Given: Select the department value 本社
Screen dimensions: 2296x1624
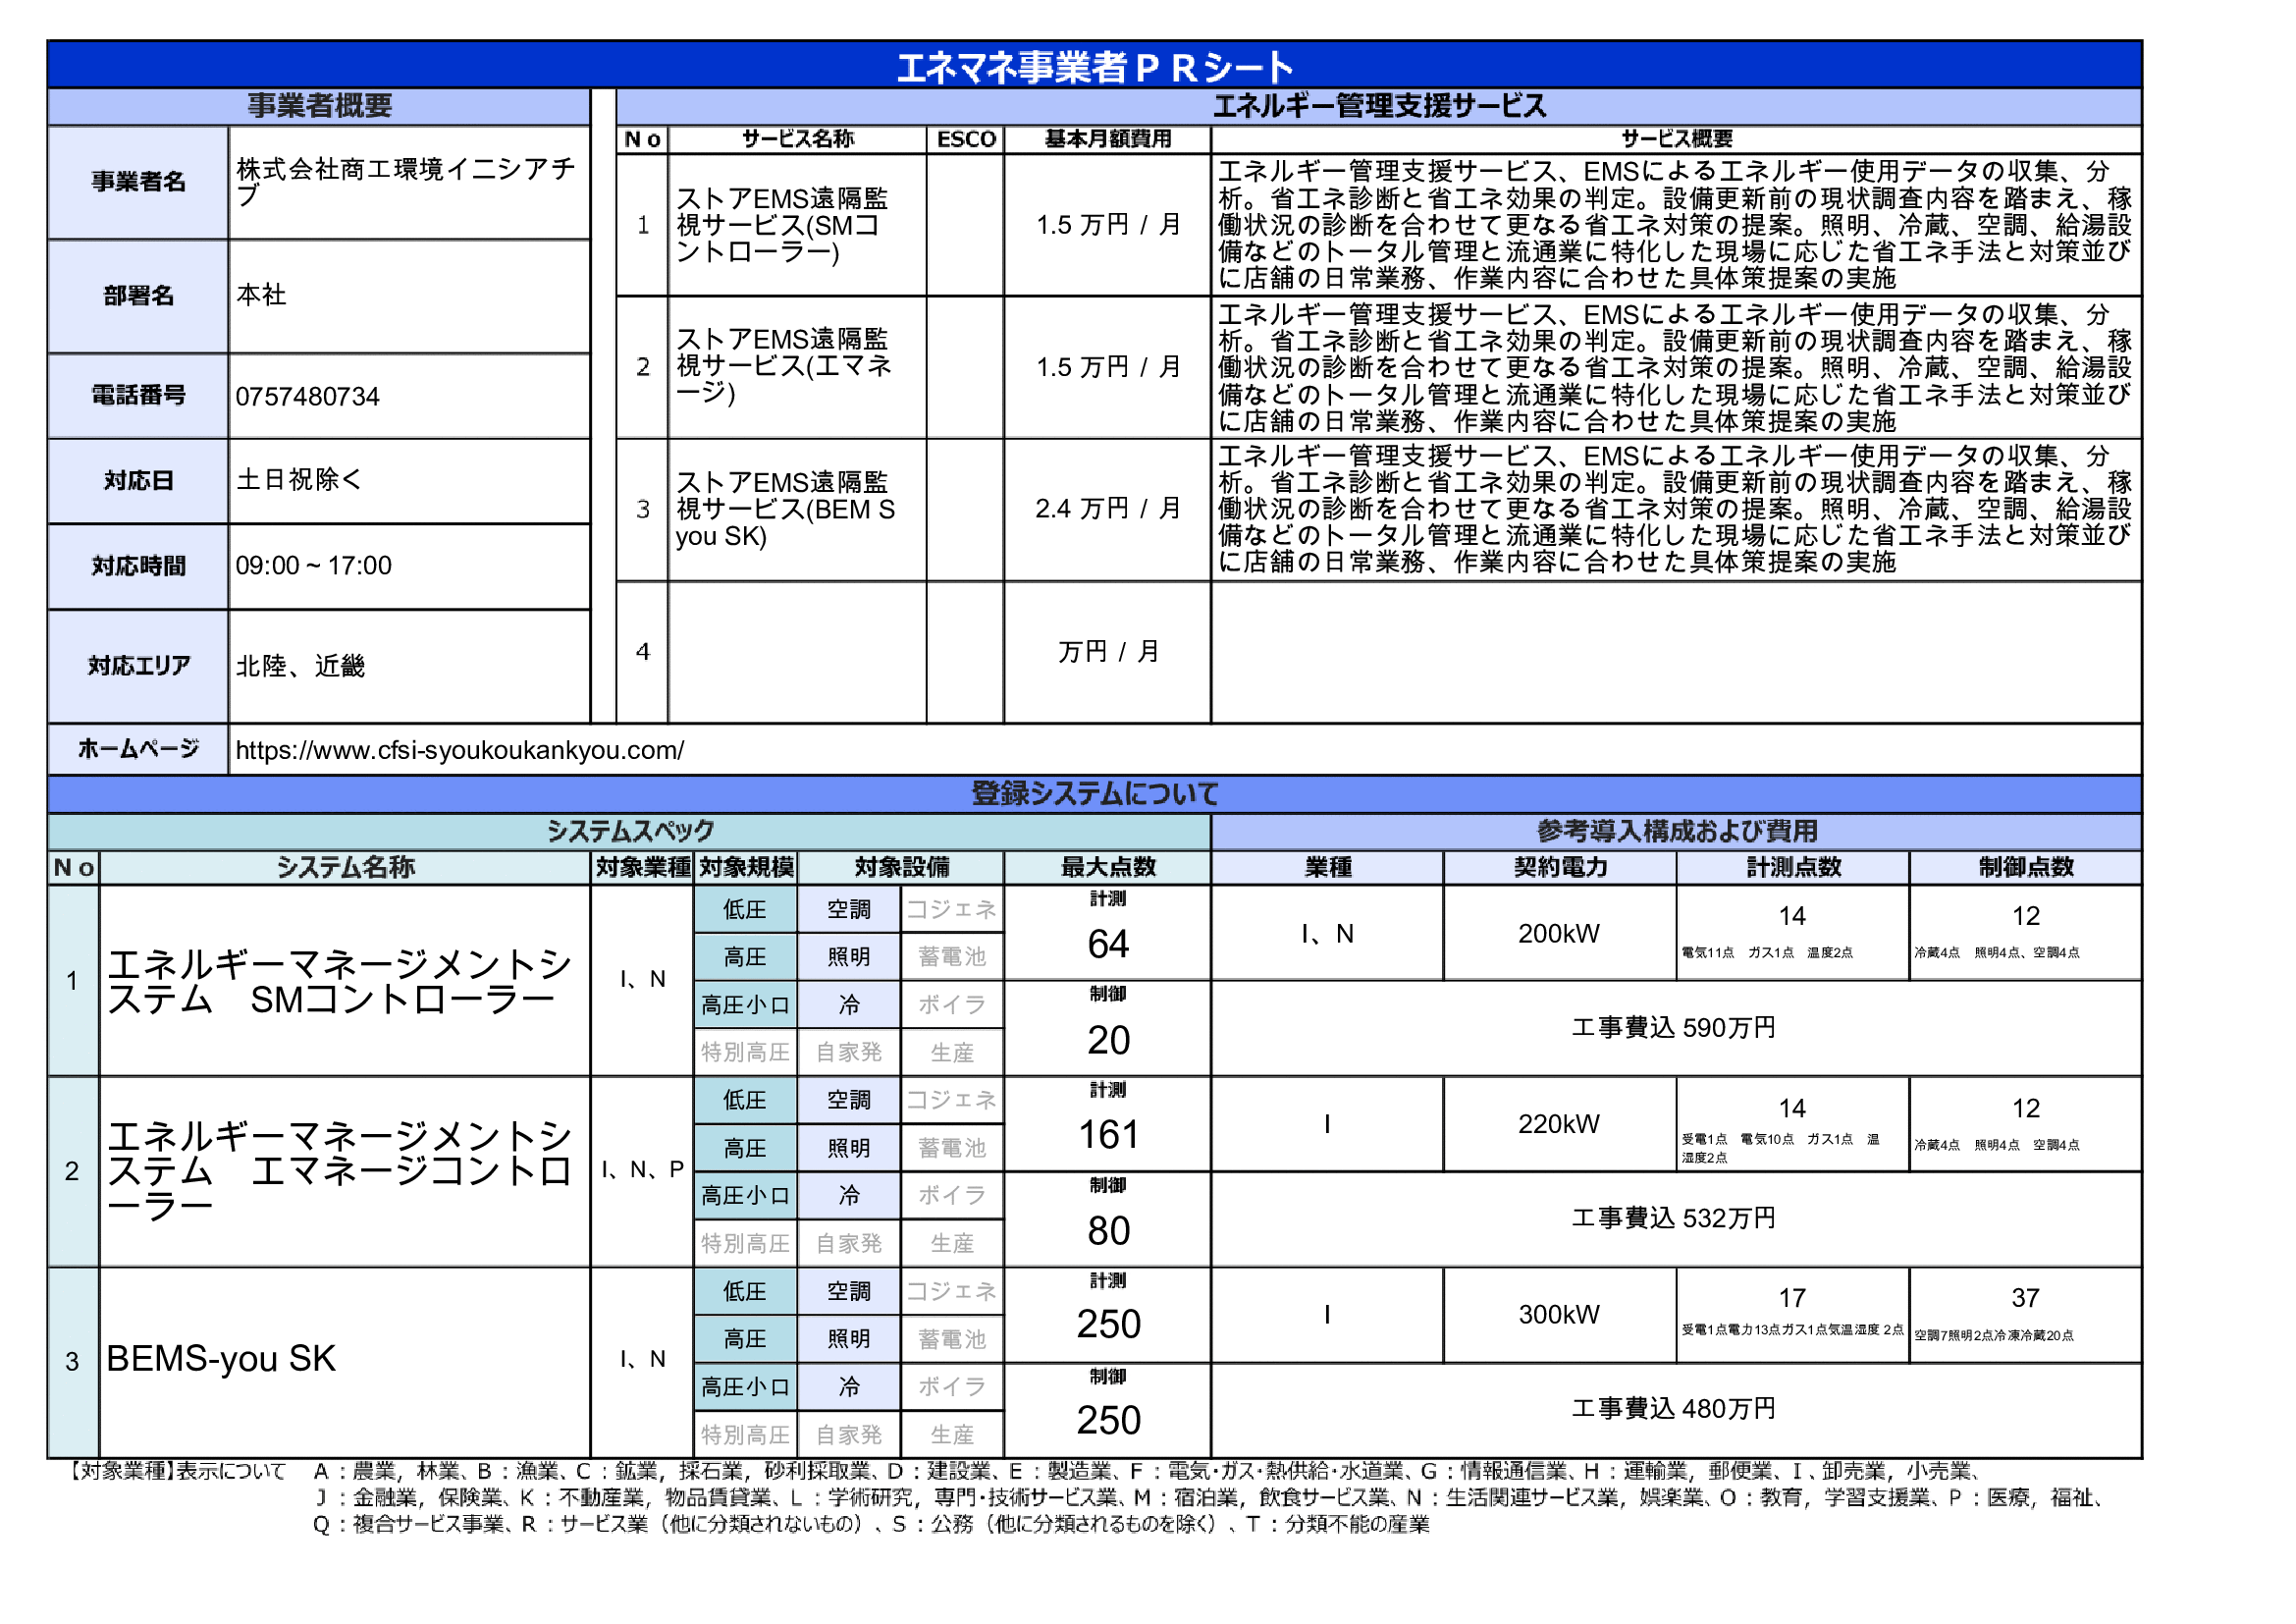Looking at the screenshot, I should coord(261,295).
